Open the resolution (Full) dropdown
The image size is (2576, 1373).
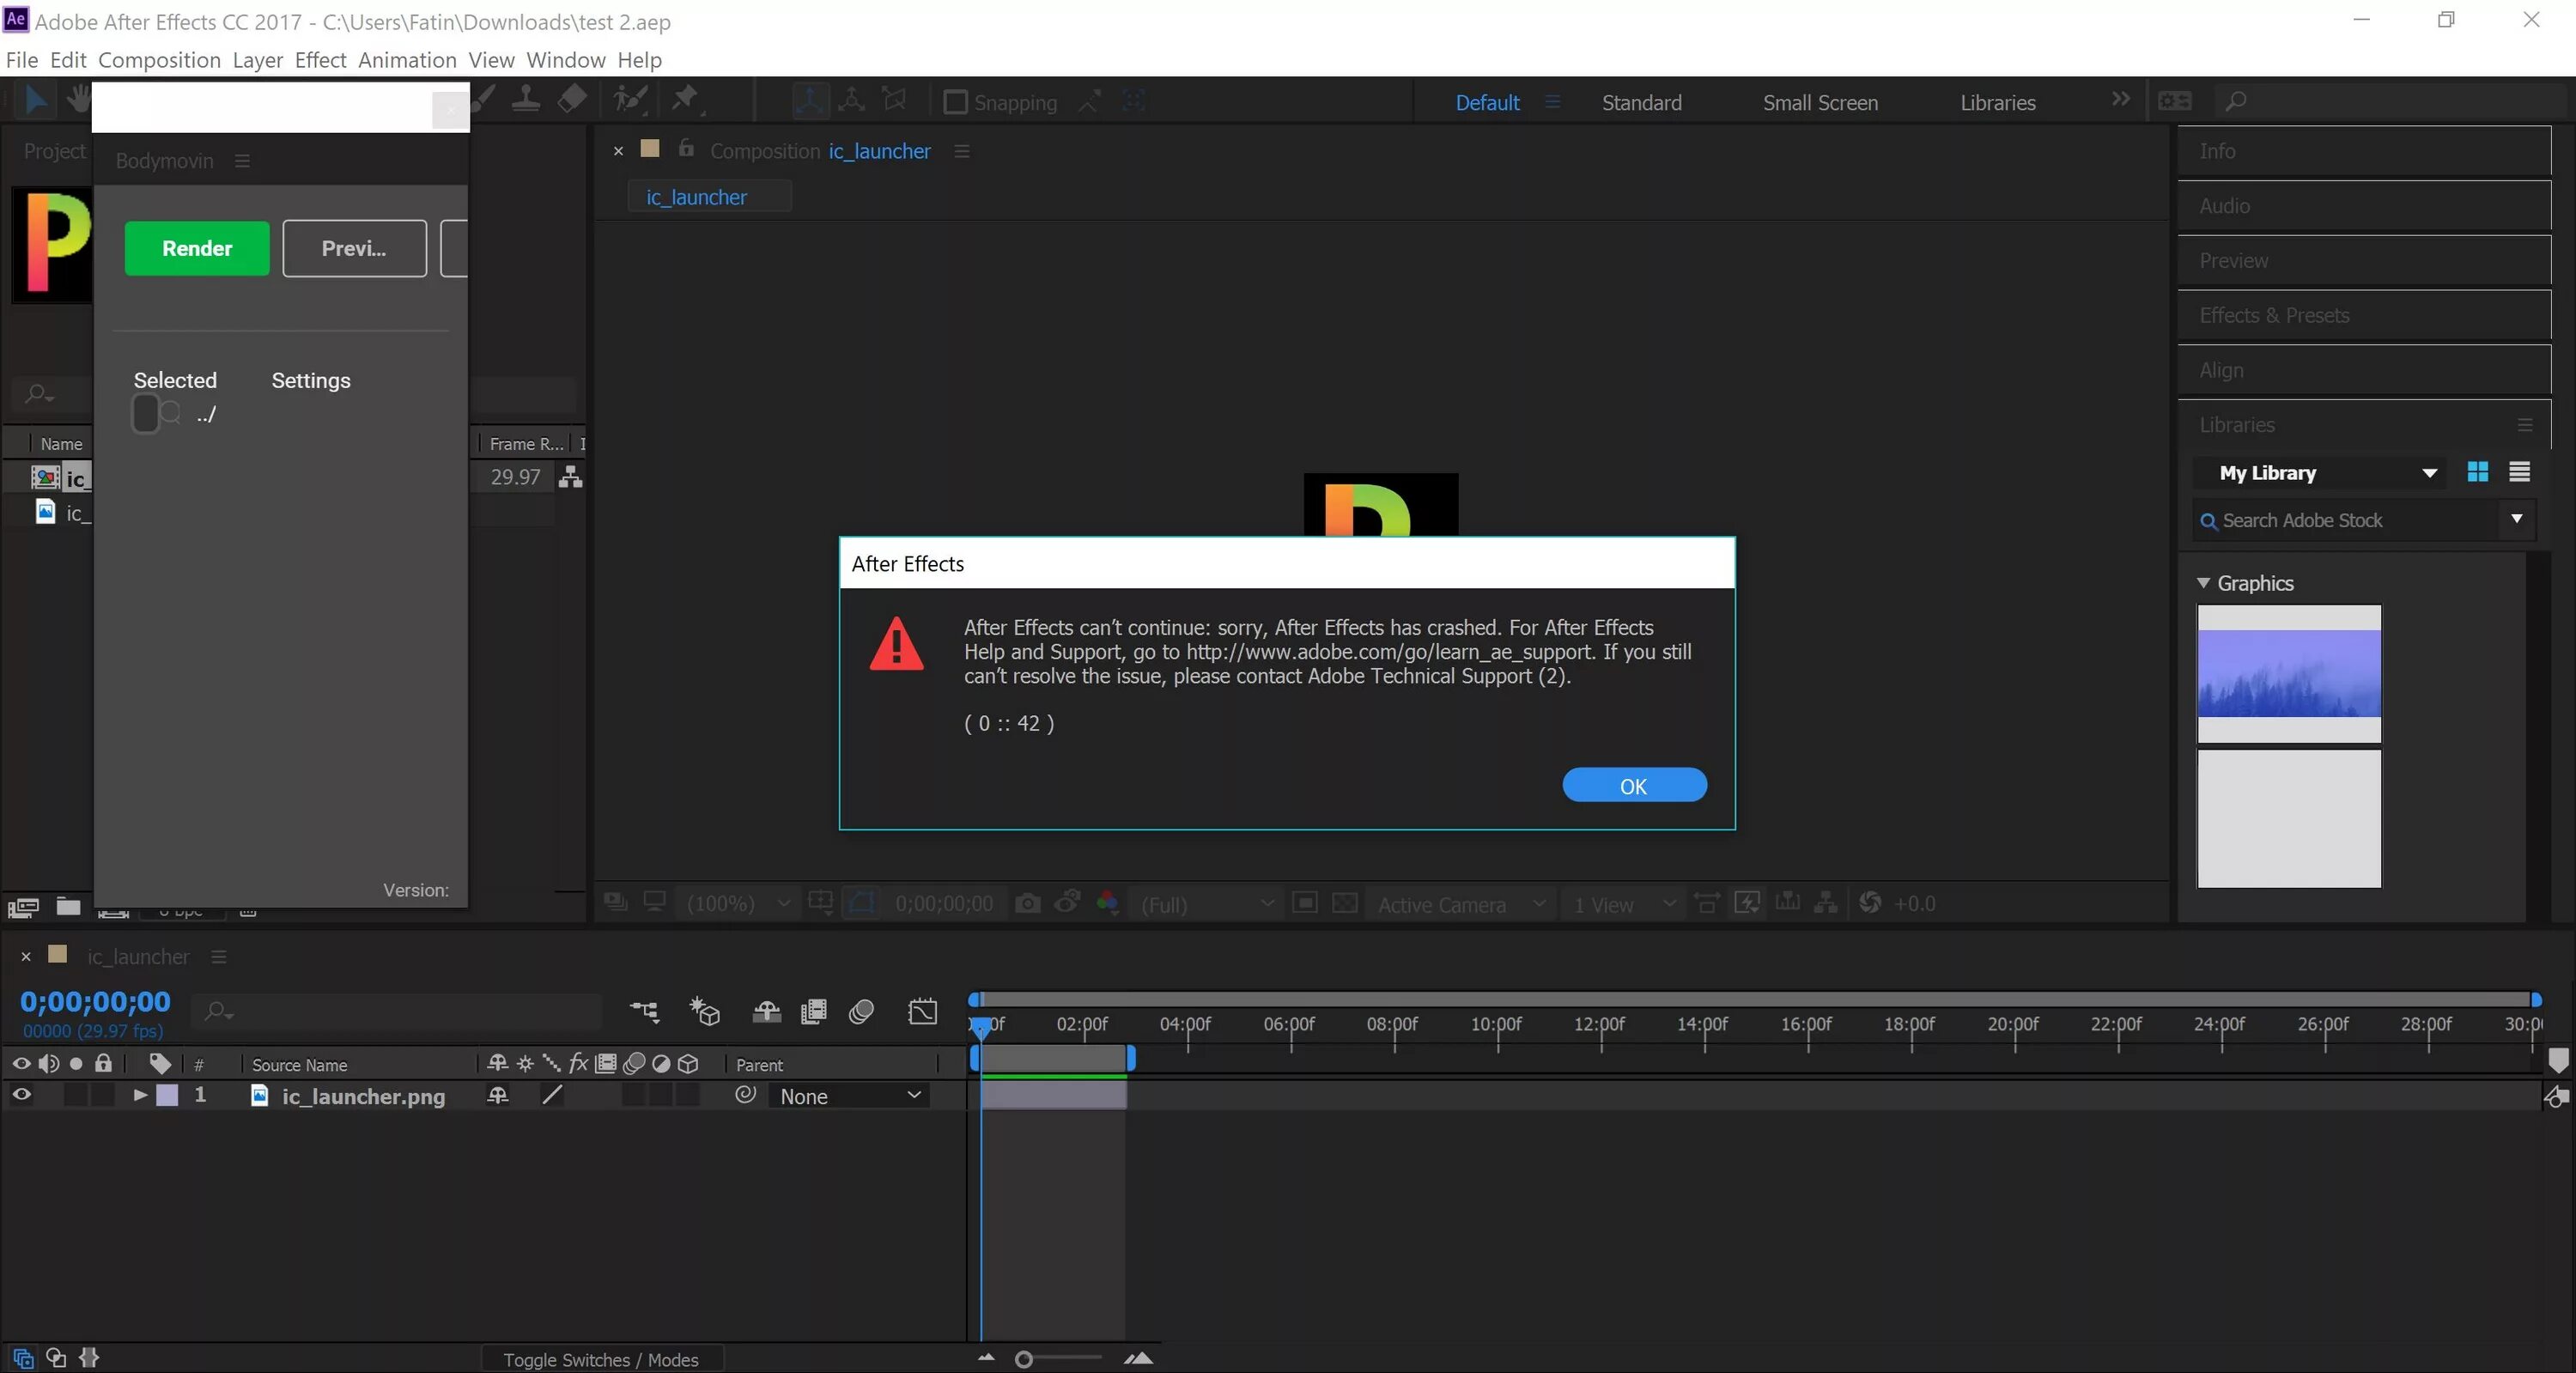(1208, 904)
